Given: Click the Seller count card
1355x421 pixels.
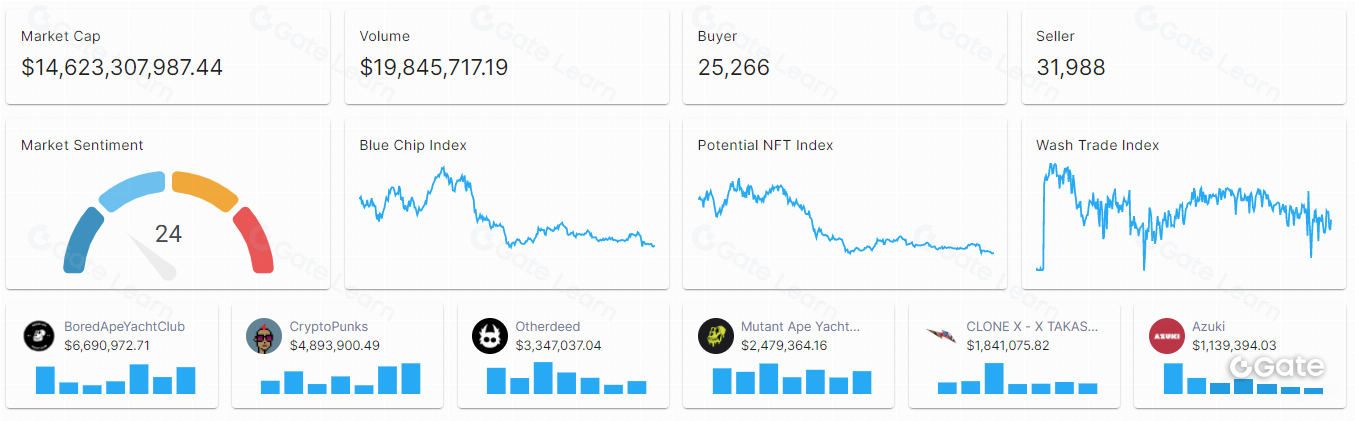Looking at the screenshot, I should (x=1183, y=56).
